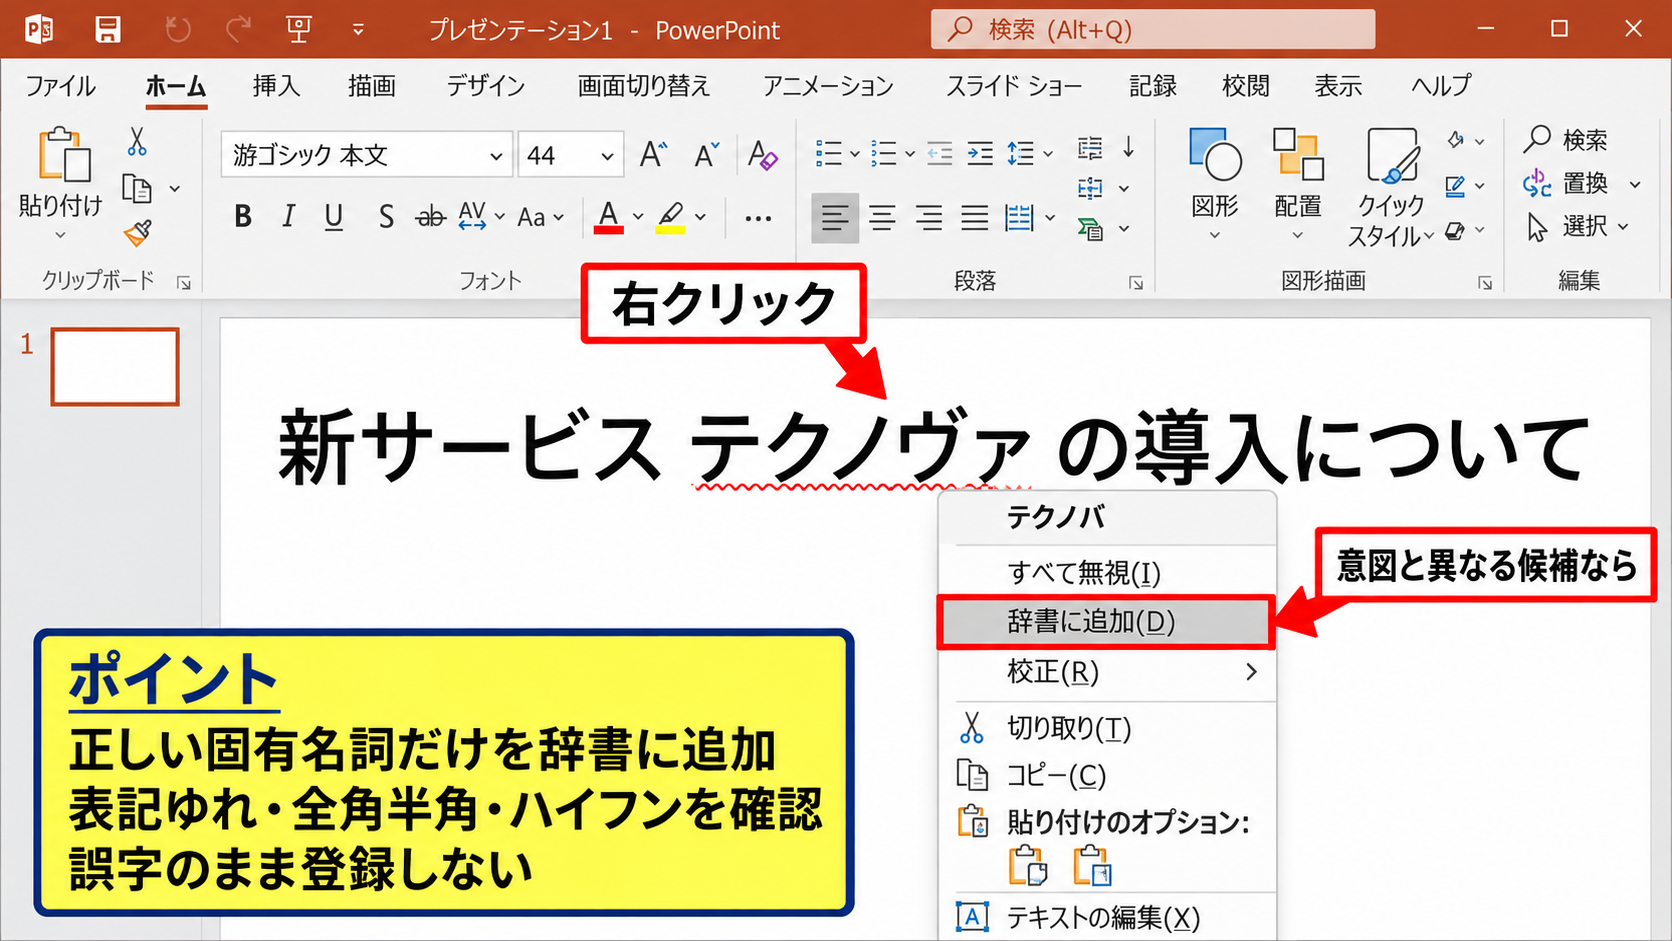Screen dimensions: 1672x941
Task: Click the Redo arrow icon
Action: [x=238, y=30]
